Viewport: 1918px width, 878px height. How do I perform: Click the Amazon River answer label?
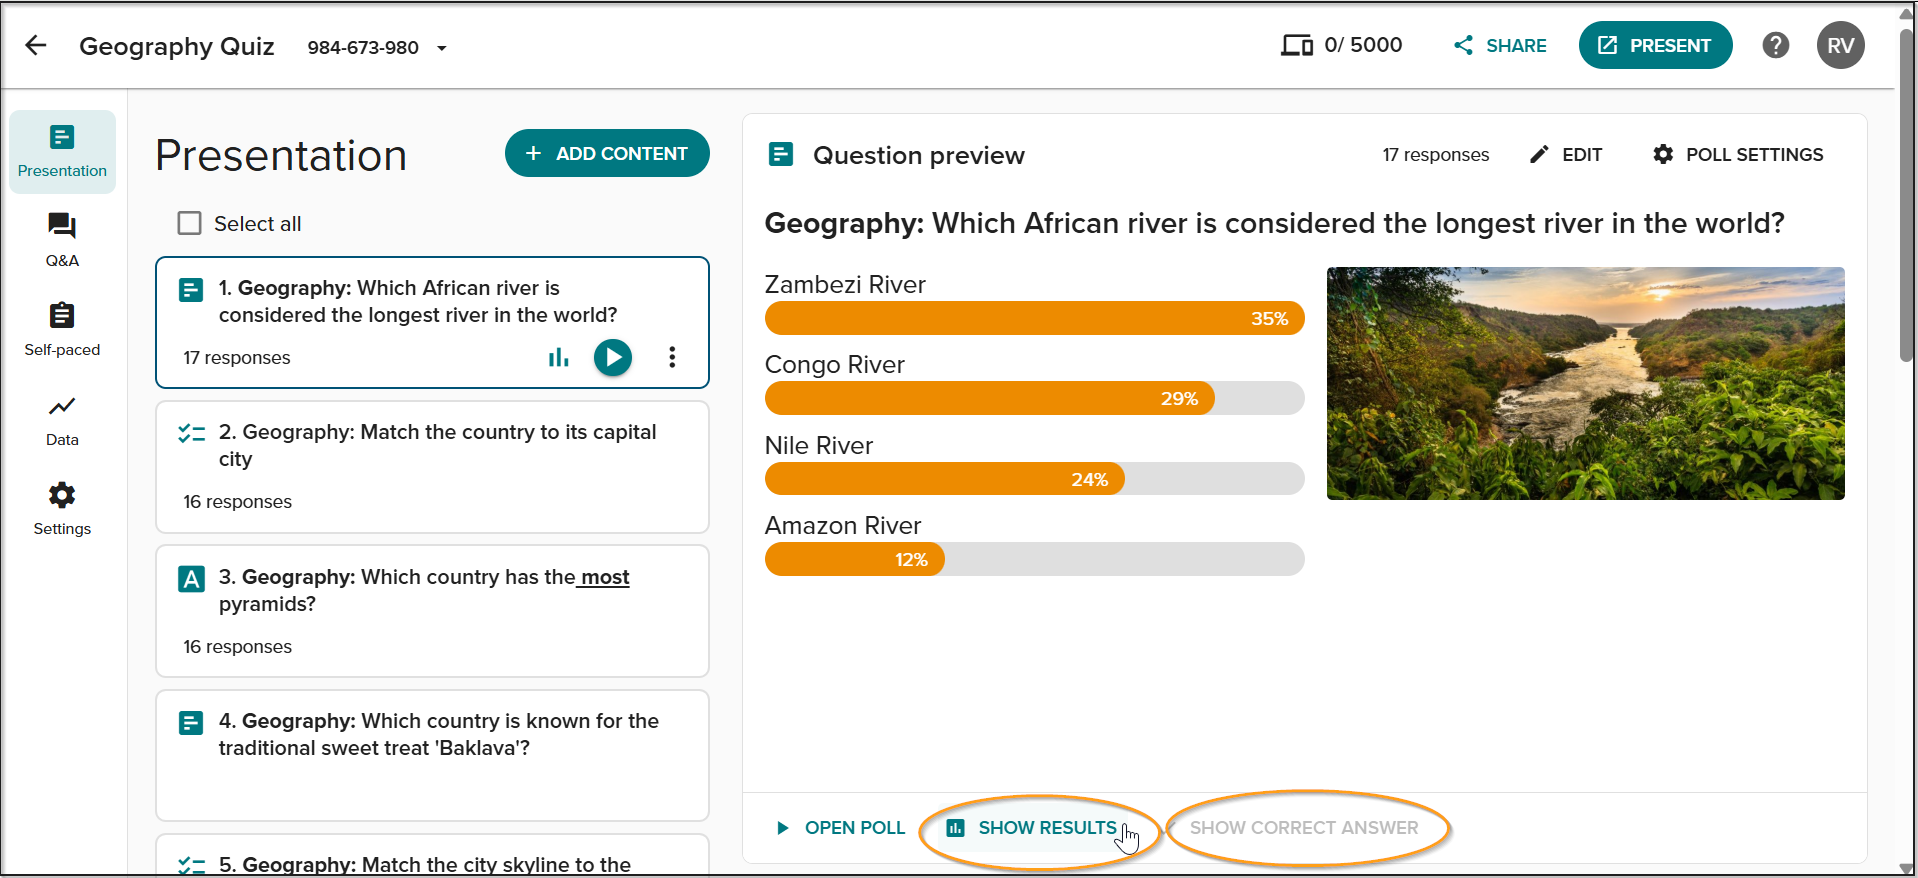coord(843,526)
